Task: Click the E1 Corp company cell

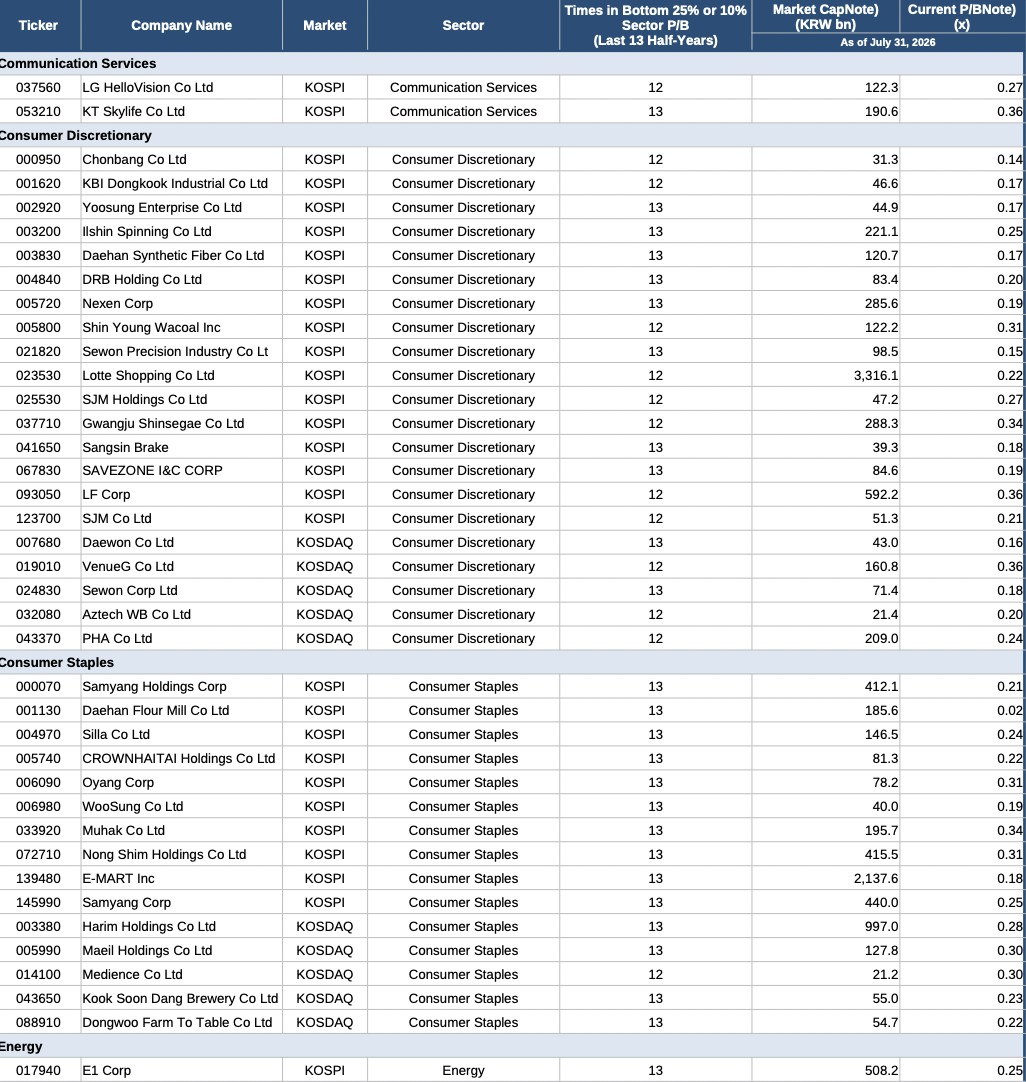Action: click(181, 1070)
